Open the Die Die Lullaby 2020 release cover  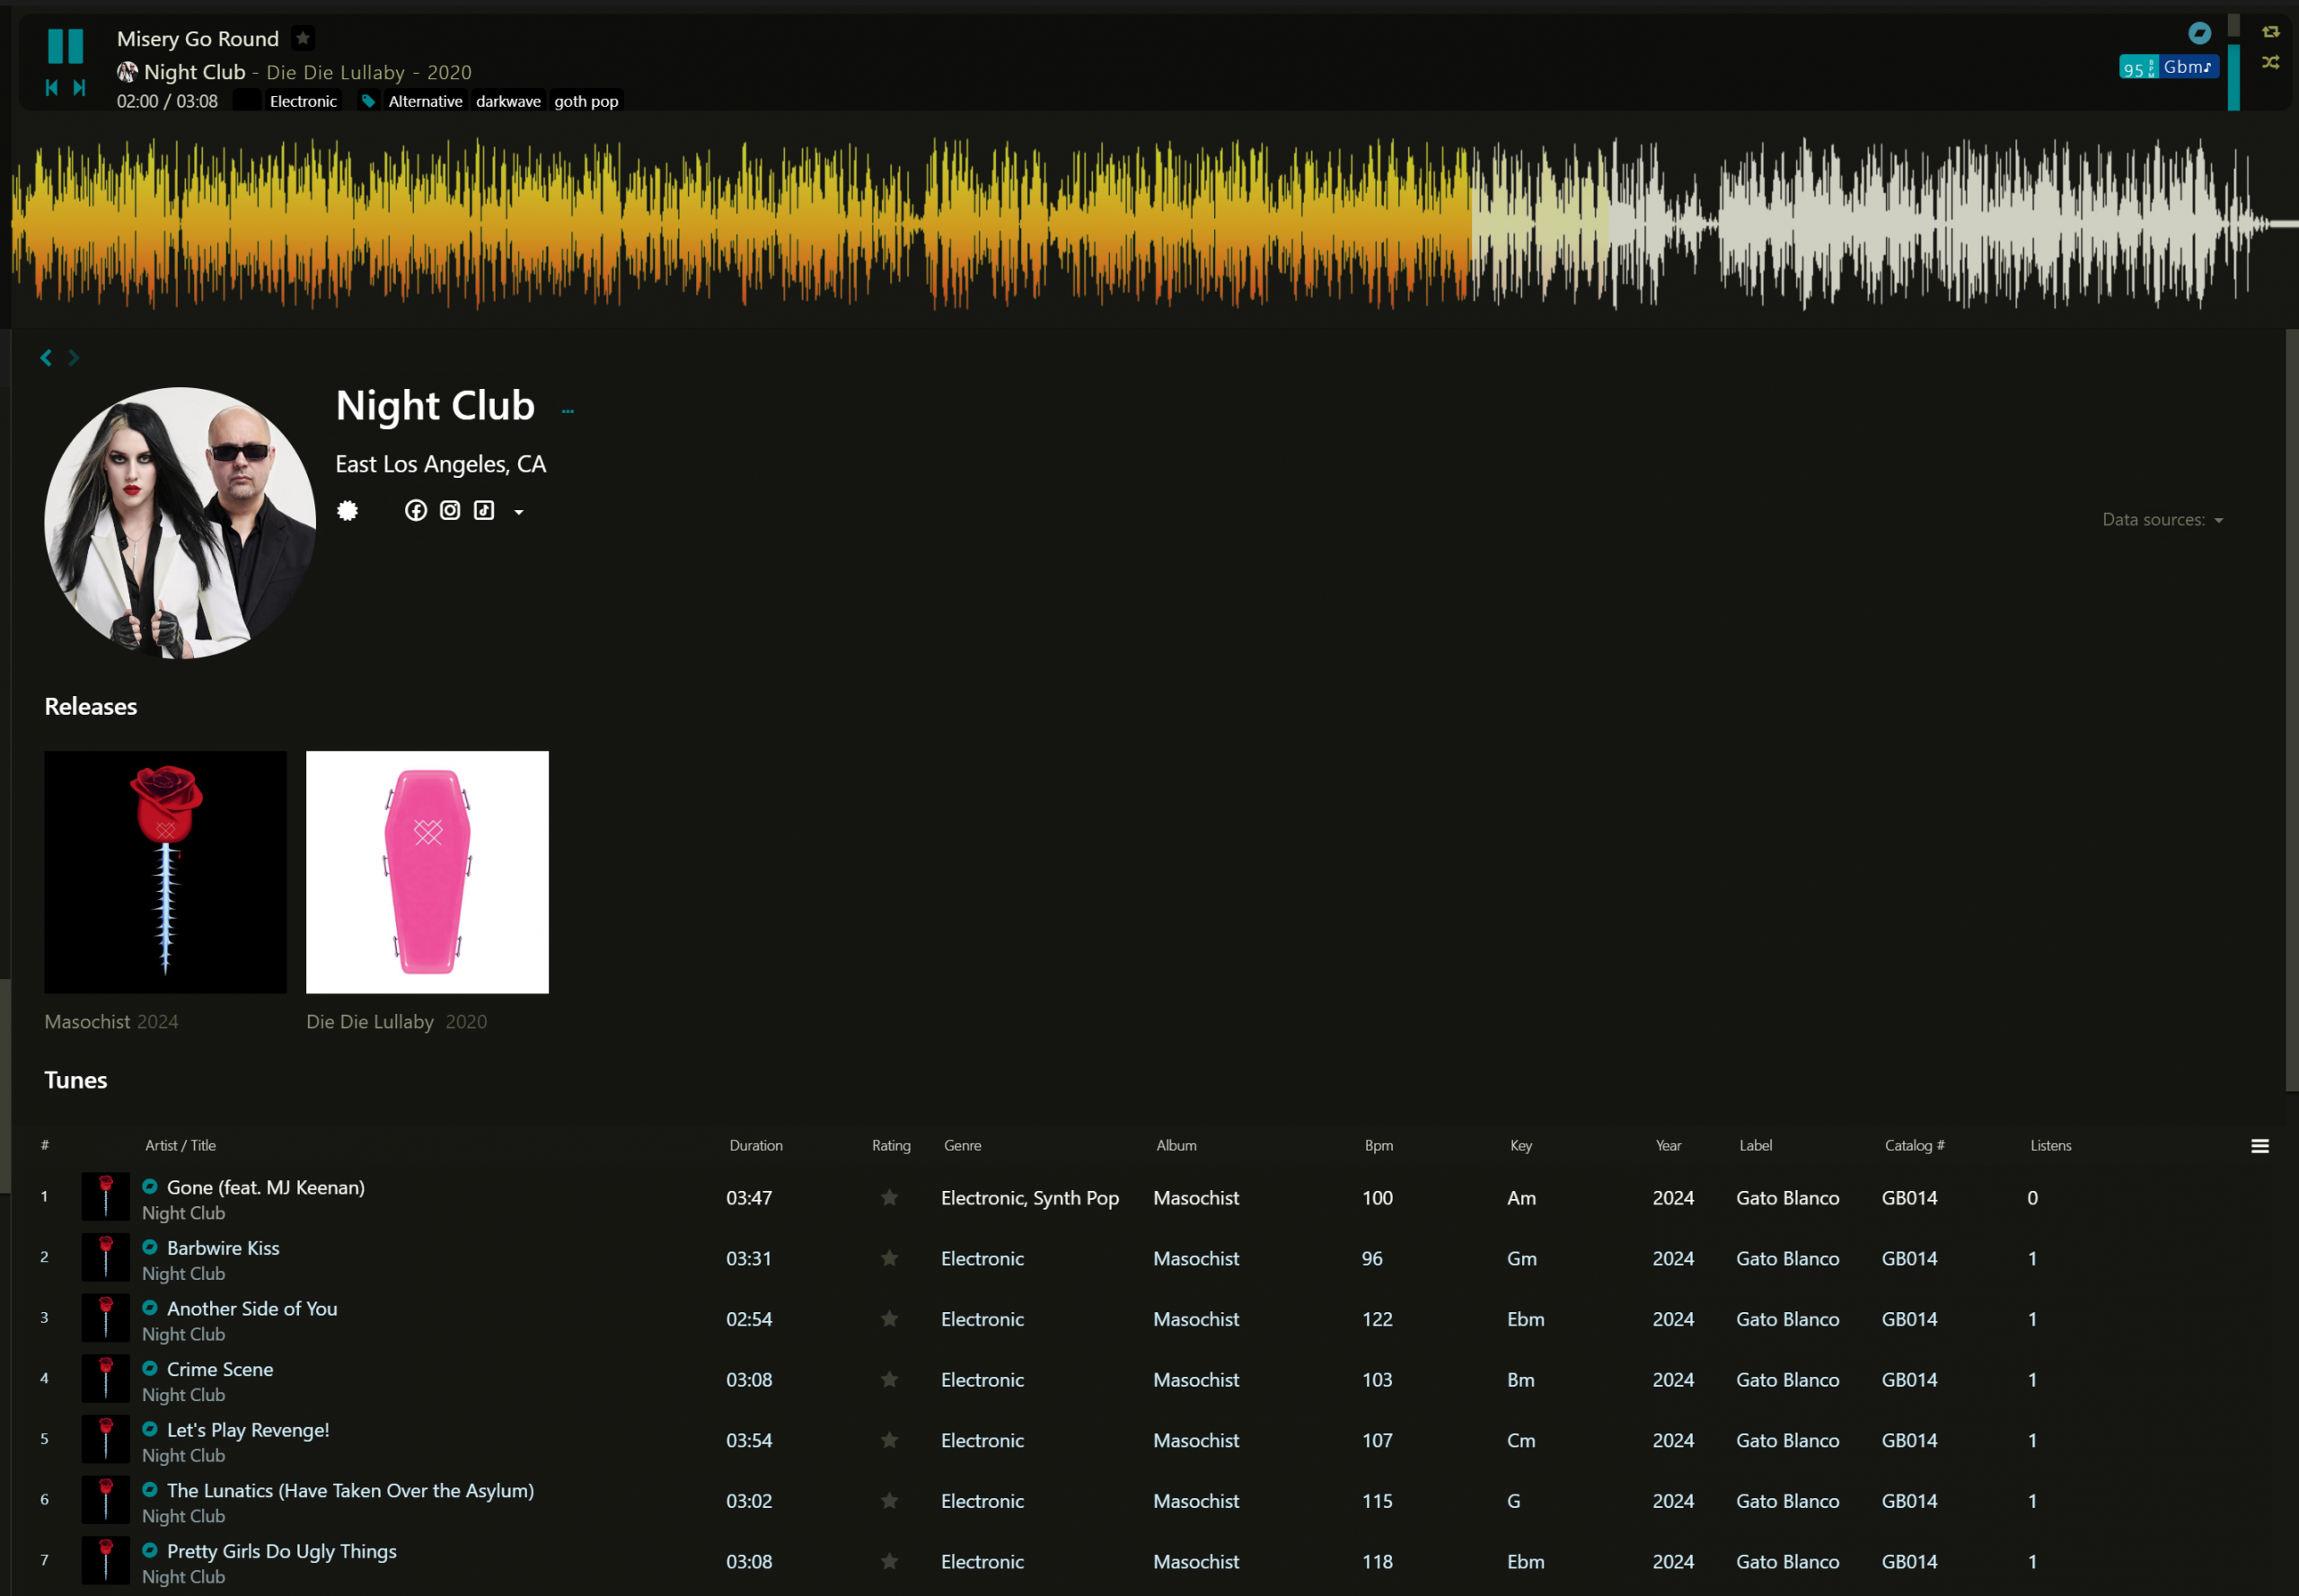pyautogui.click(x=427, y=872)
